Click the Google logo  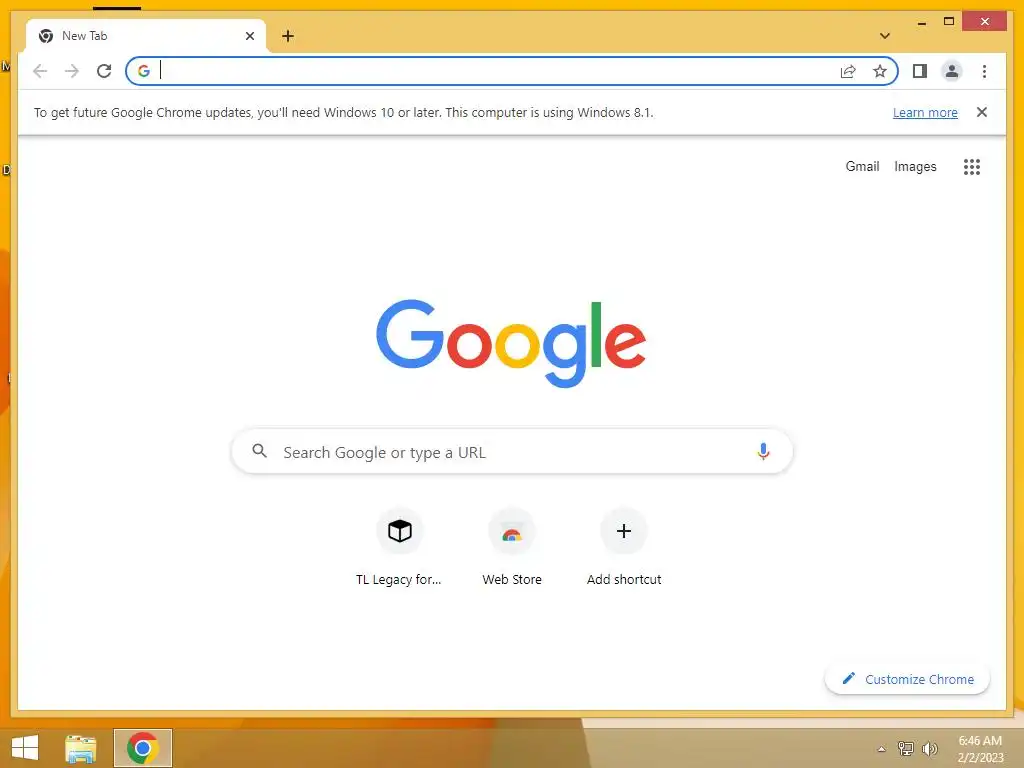[x=511, y=343]
